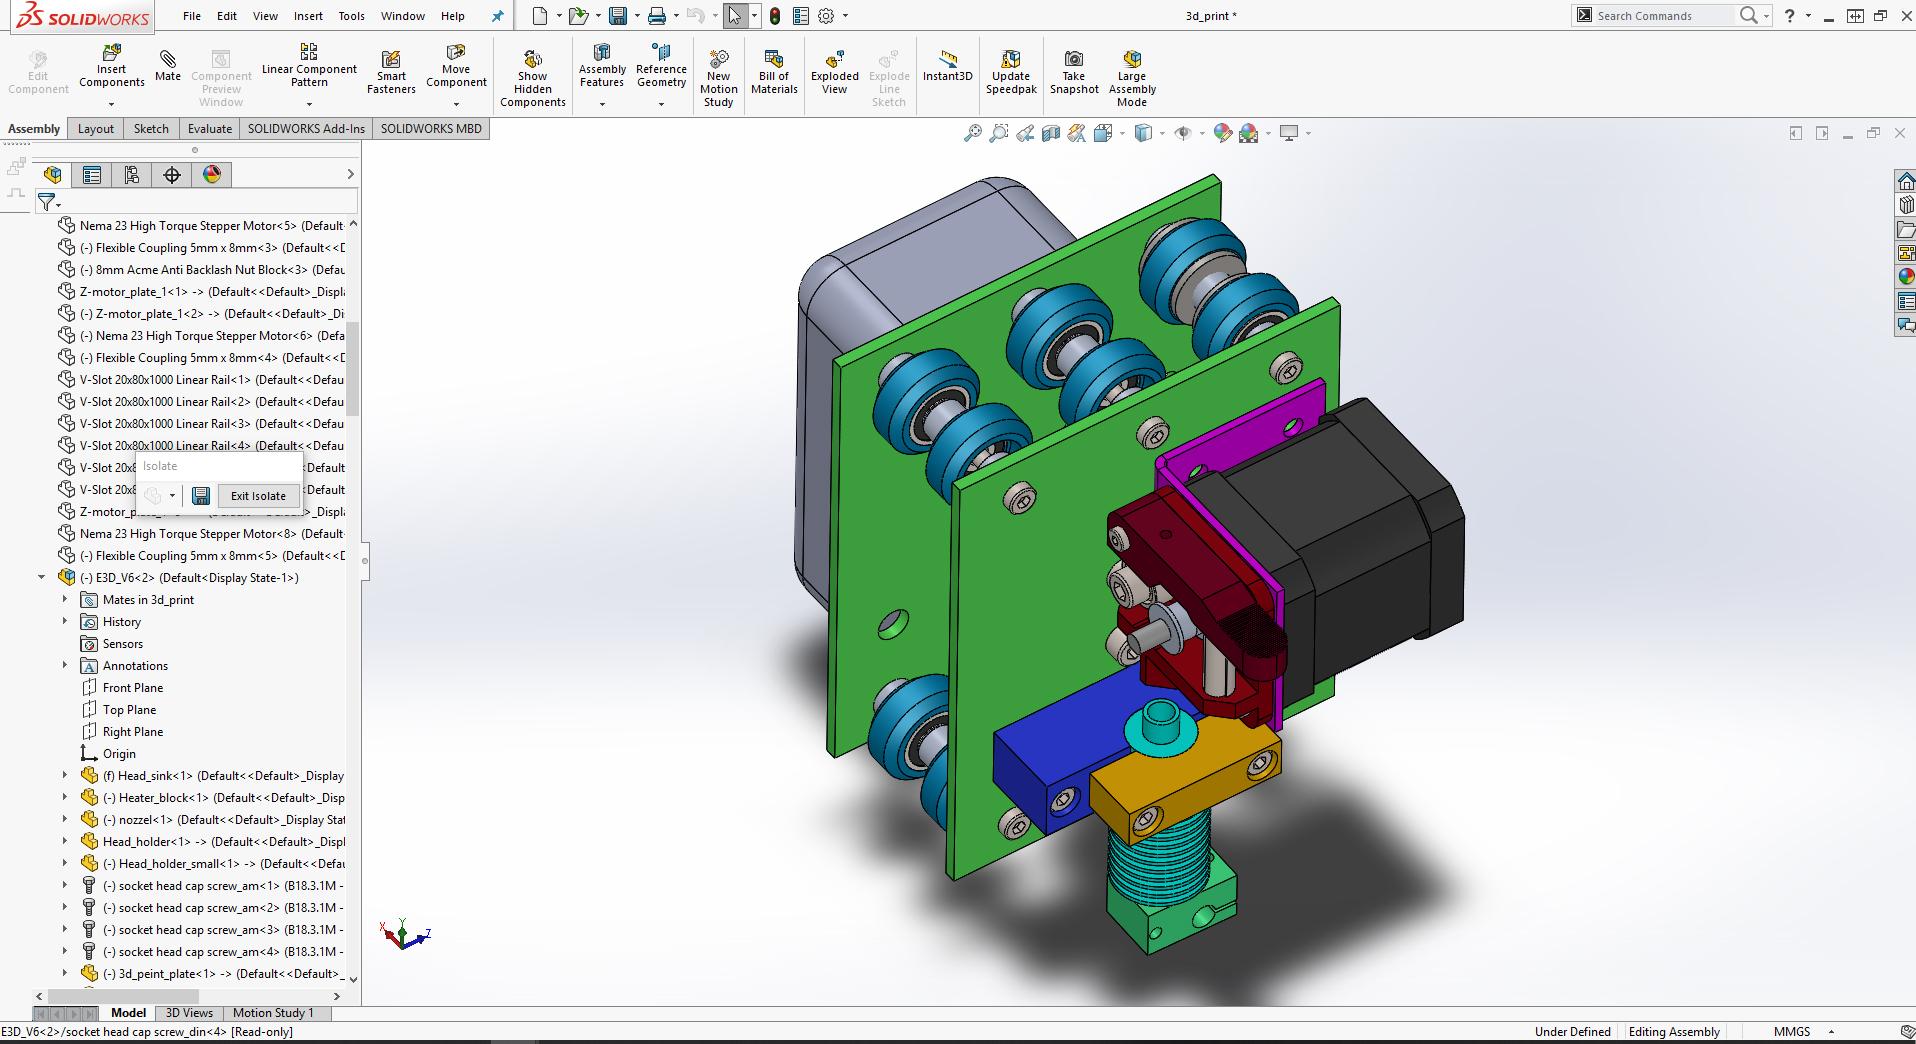Switch to the Sketch tab
This screenshot has height=1044, width=1916.
(151, 128)
